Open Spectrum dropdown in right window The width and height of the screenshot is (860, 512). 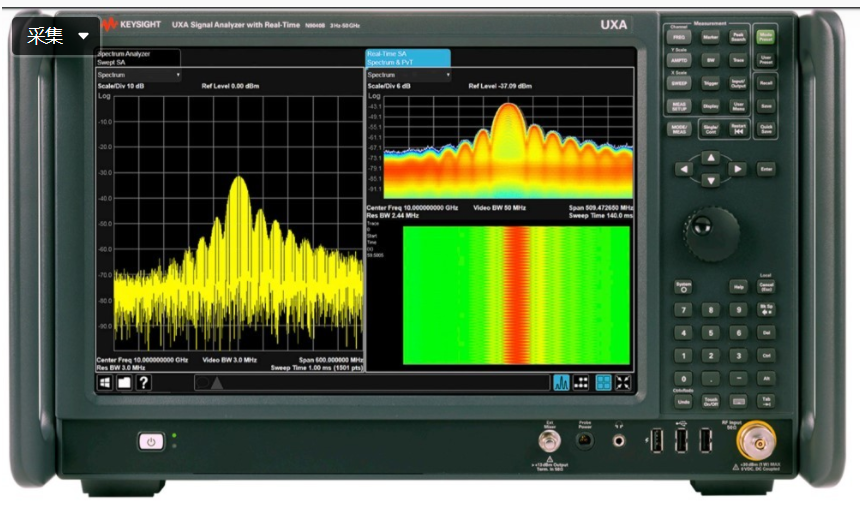click(x=409, y=75)
